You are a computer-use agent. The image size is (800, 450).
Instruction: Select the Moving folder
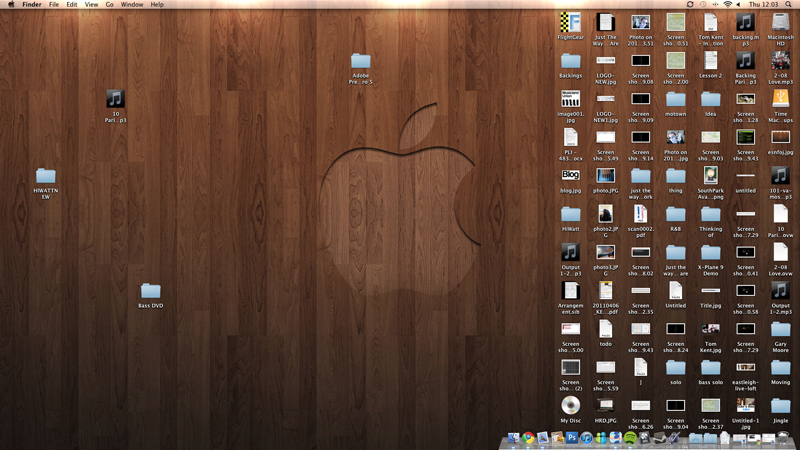click(781, 367)
